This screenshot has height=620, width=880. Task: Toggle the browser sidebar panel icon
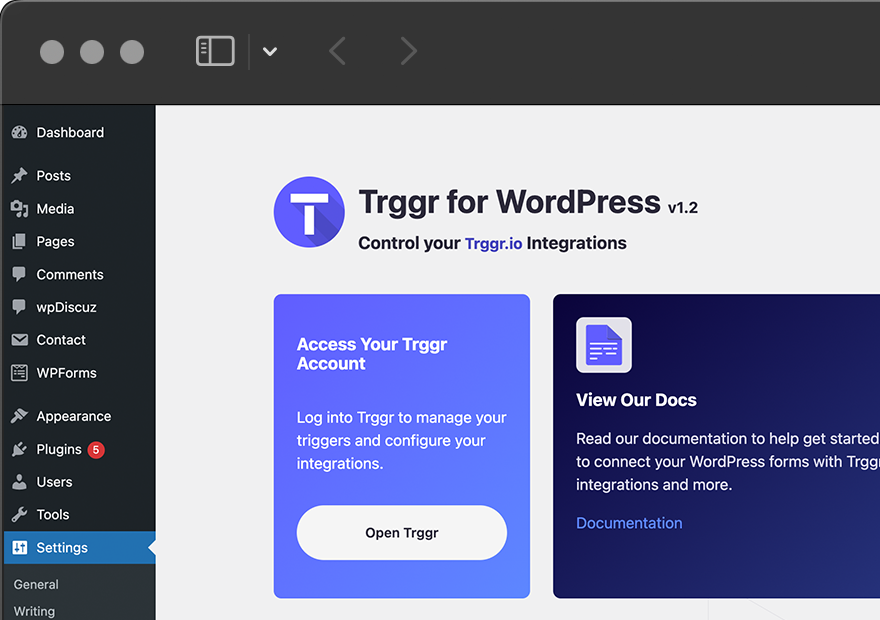click(x=215, y=51)
